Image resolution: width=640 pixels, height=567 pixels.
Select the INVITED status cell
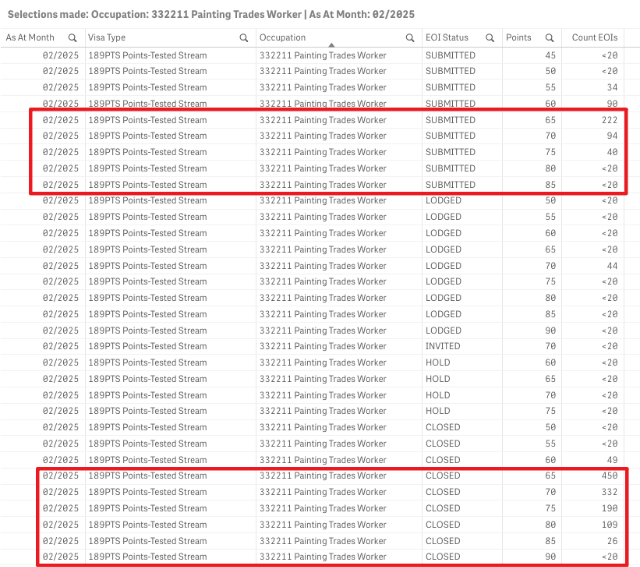coord(442,346)
